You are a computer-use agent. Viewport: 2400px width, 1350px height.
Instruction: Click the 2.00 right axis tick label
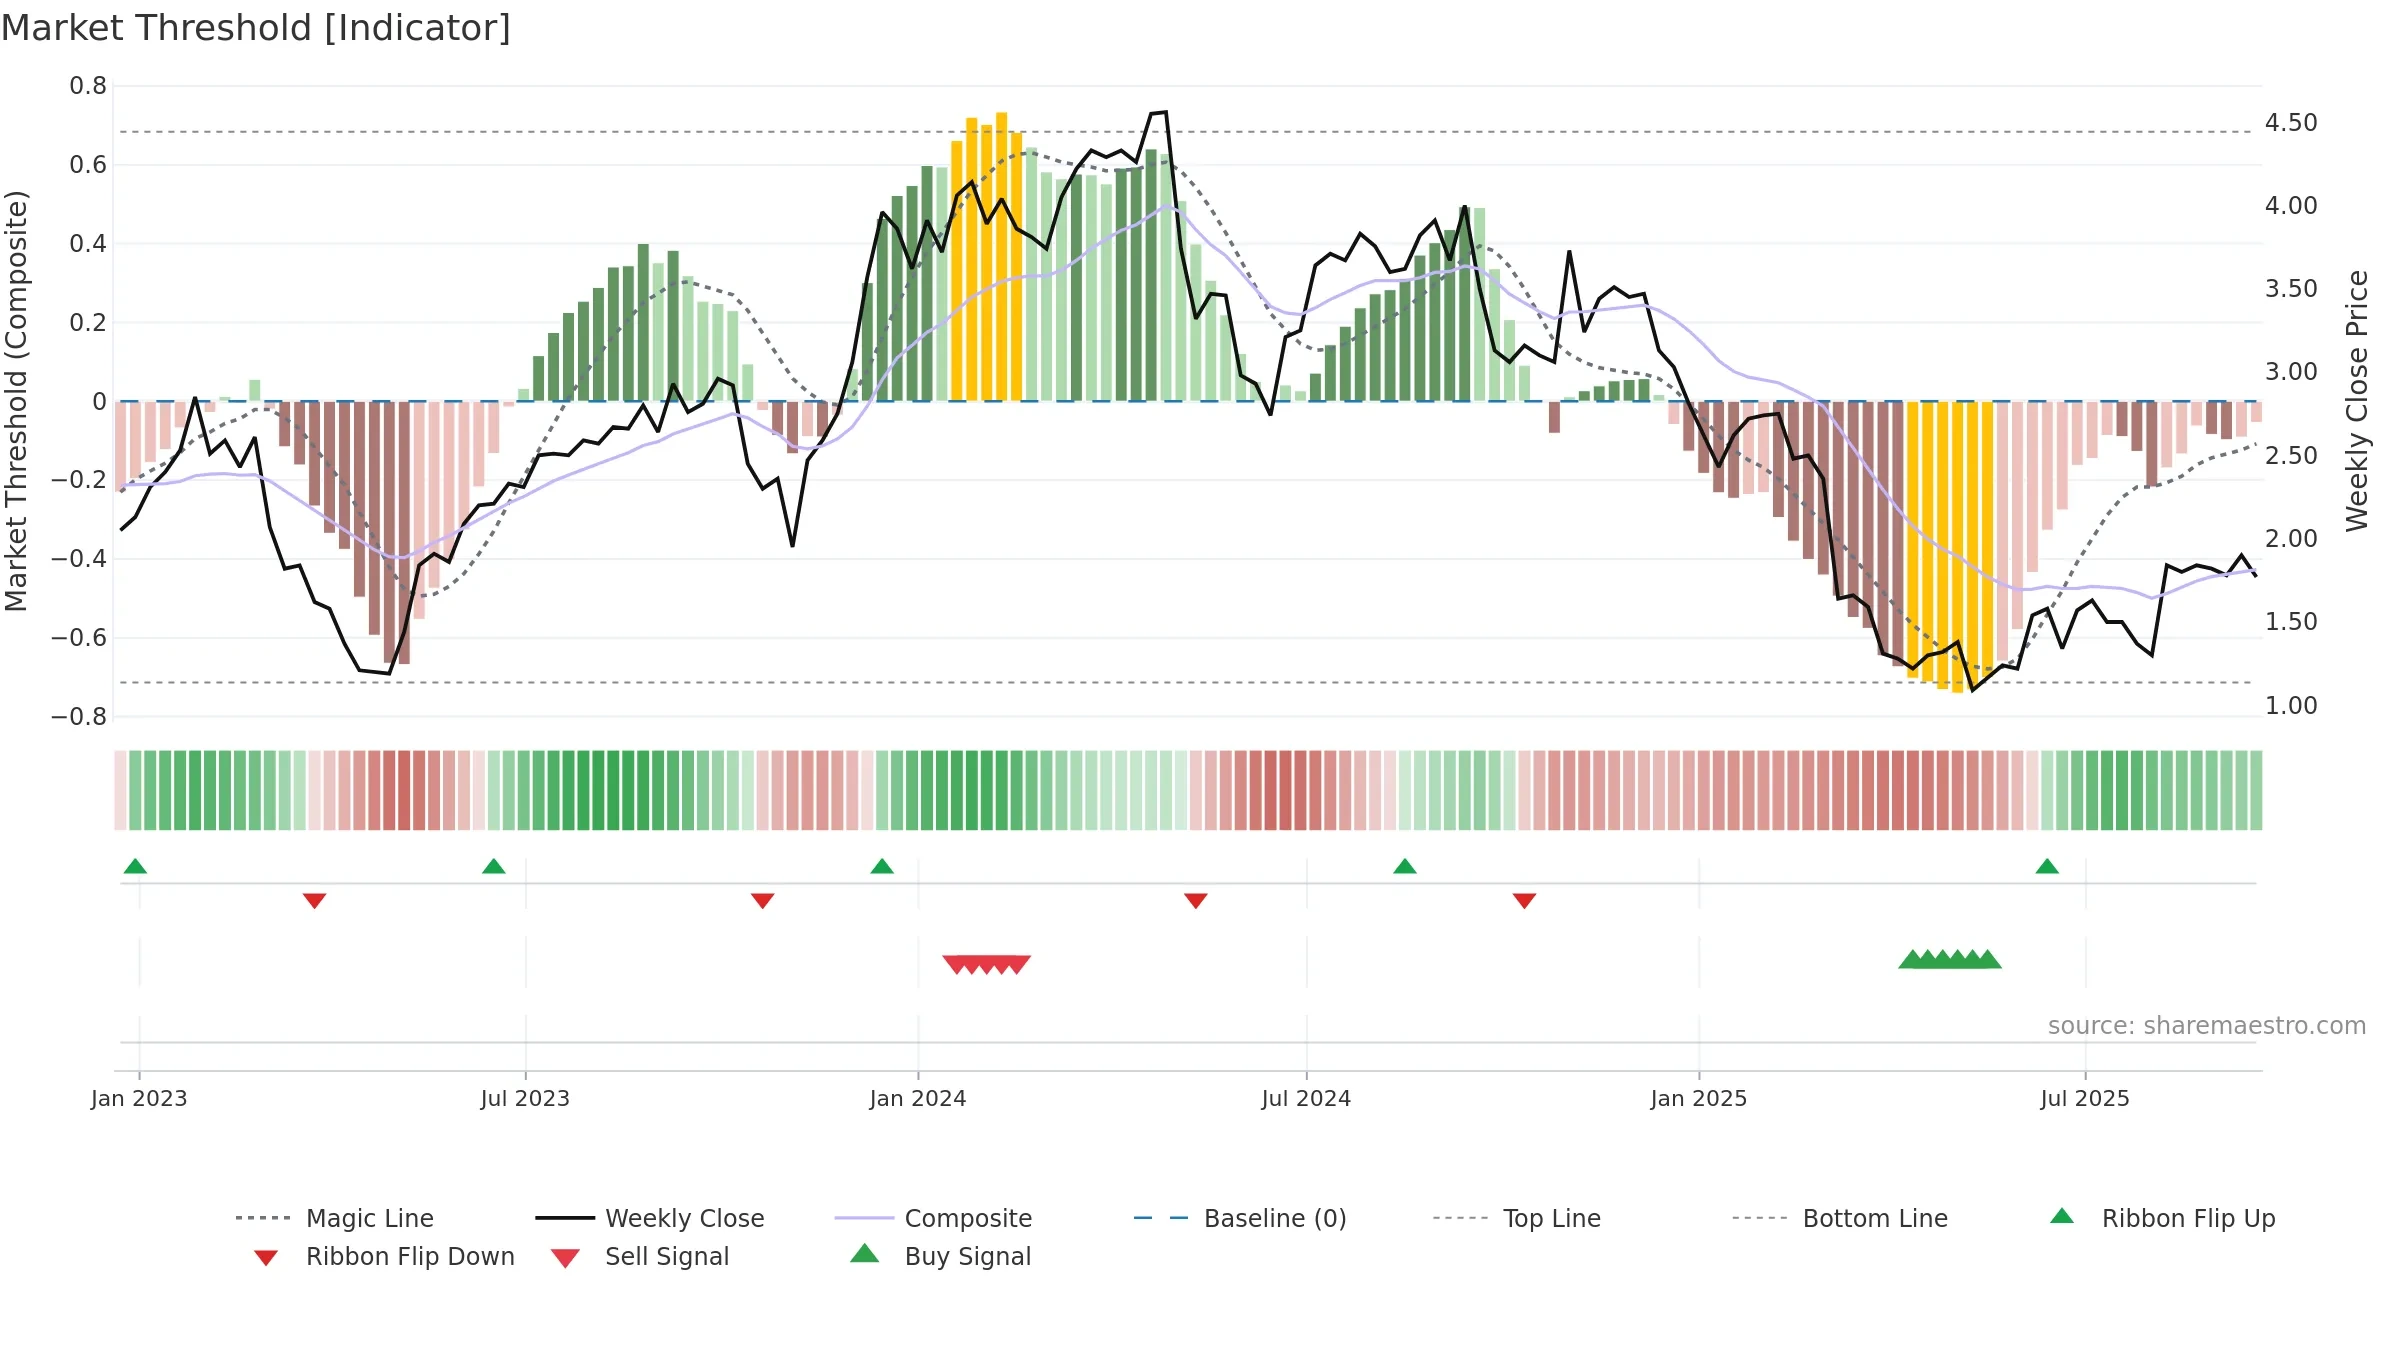click(2291, 539)
